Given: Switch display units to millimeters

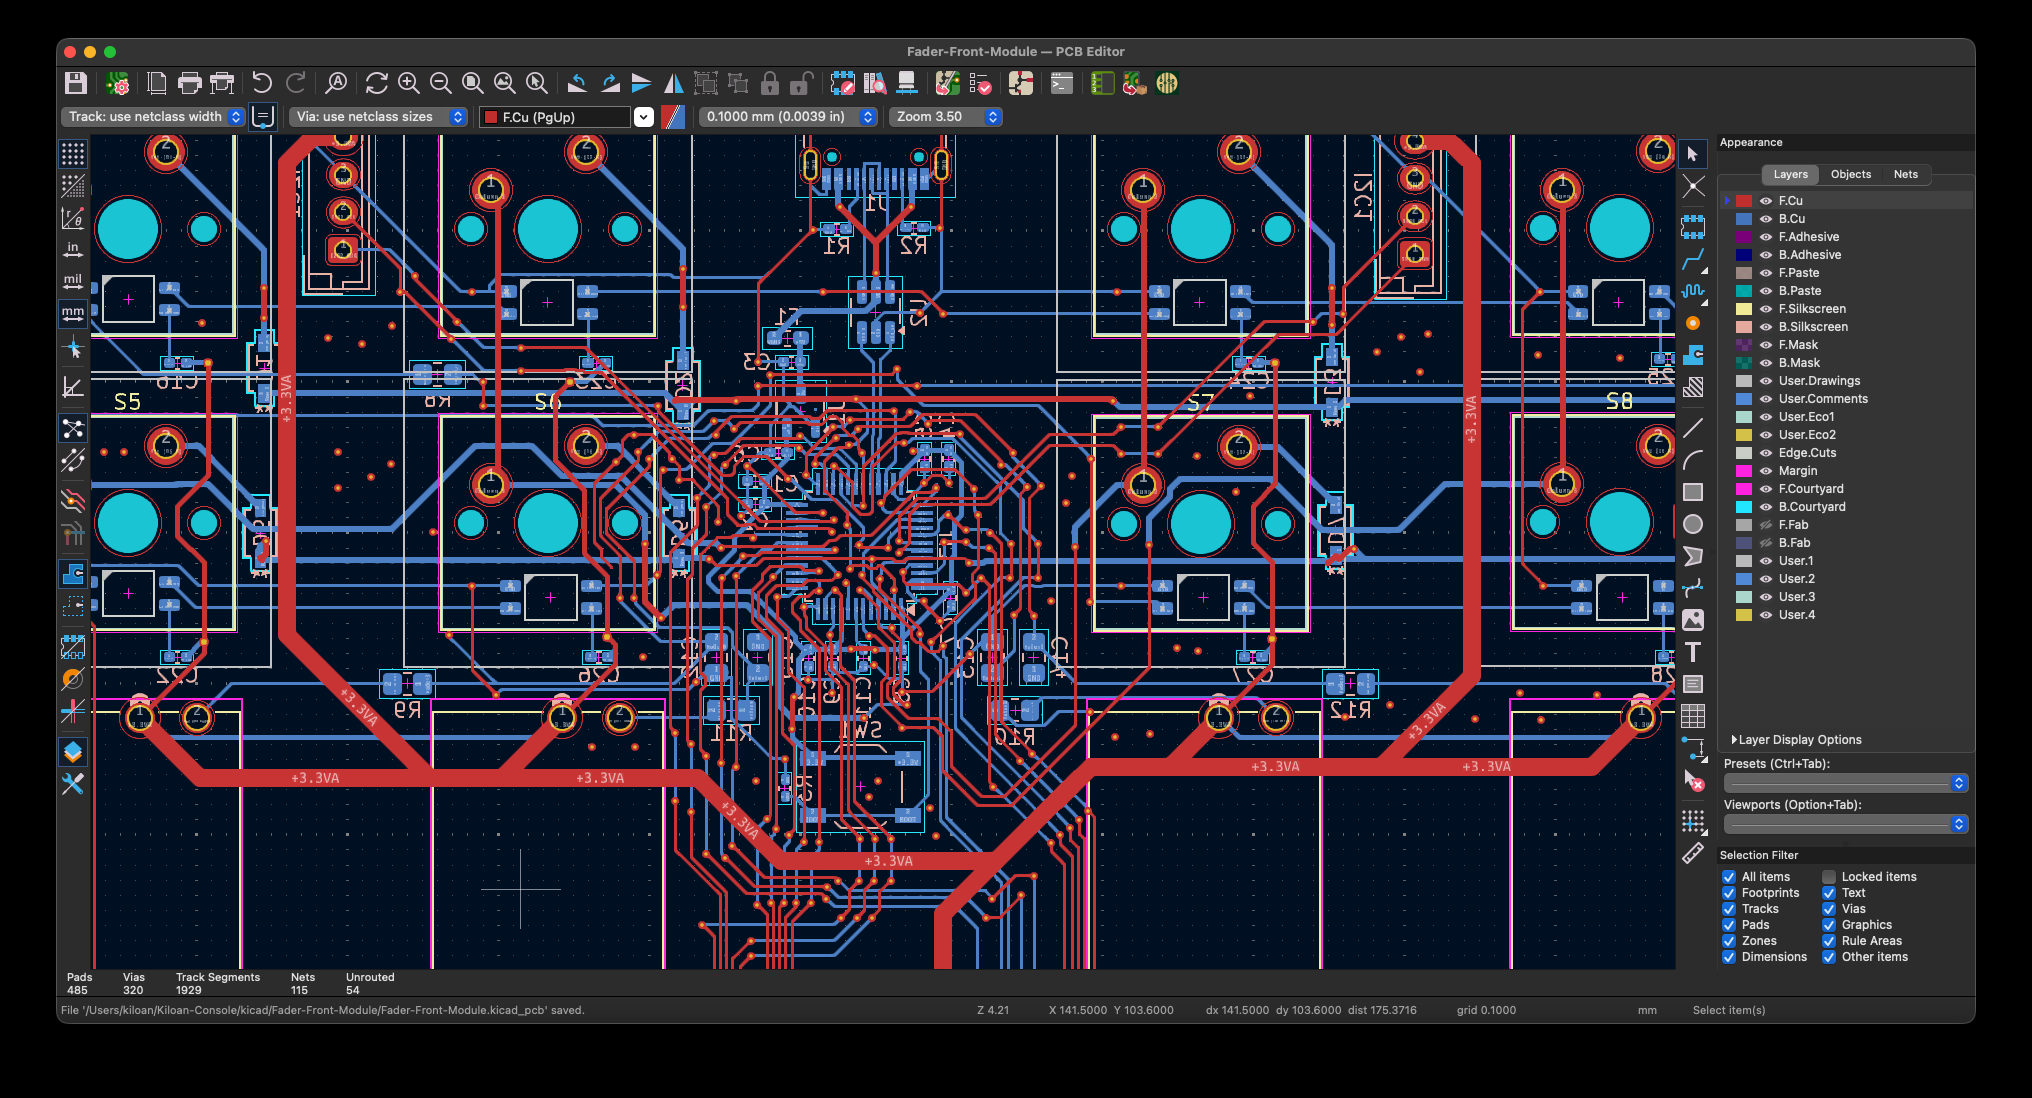Looking at the screenshot, I should 73,314.
